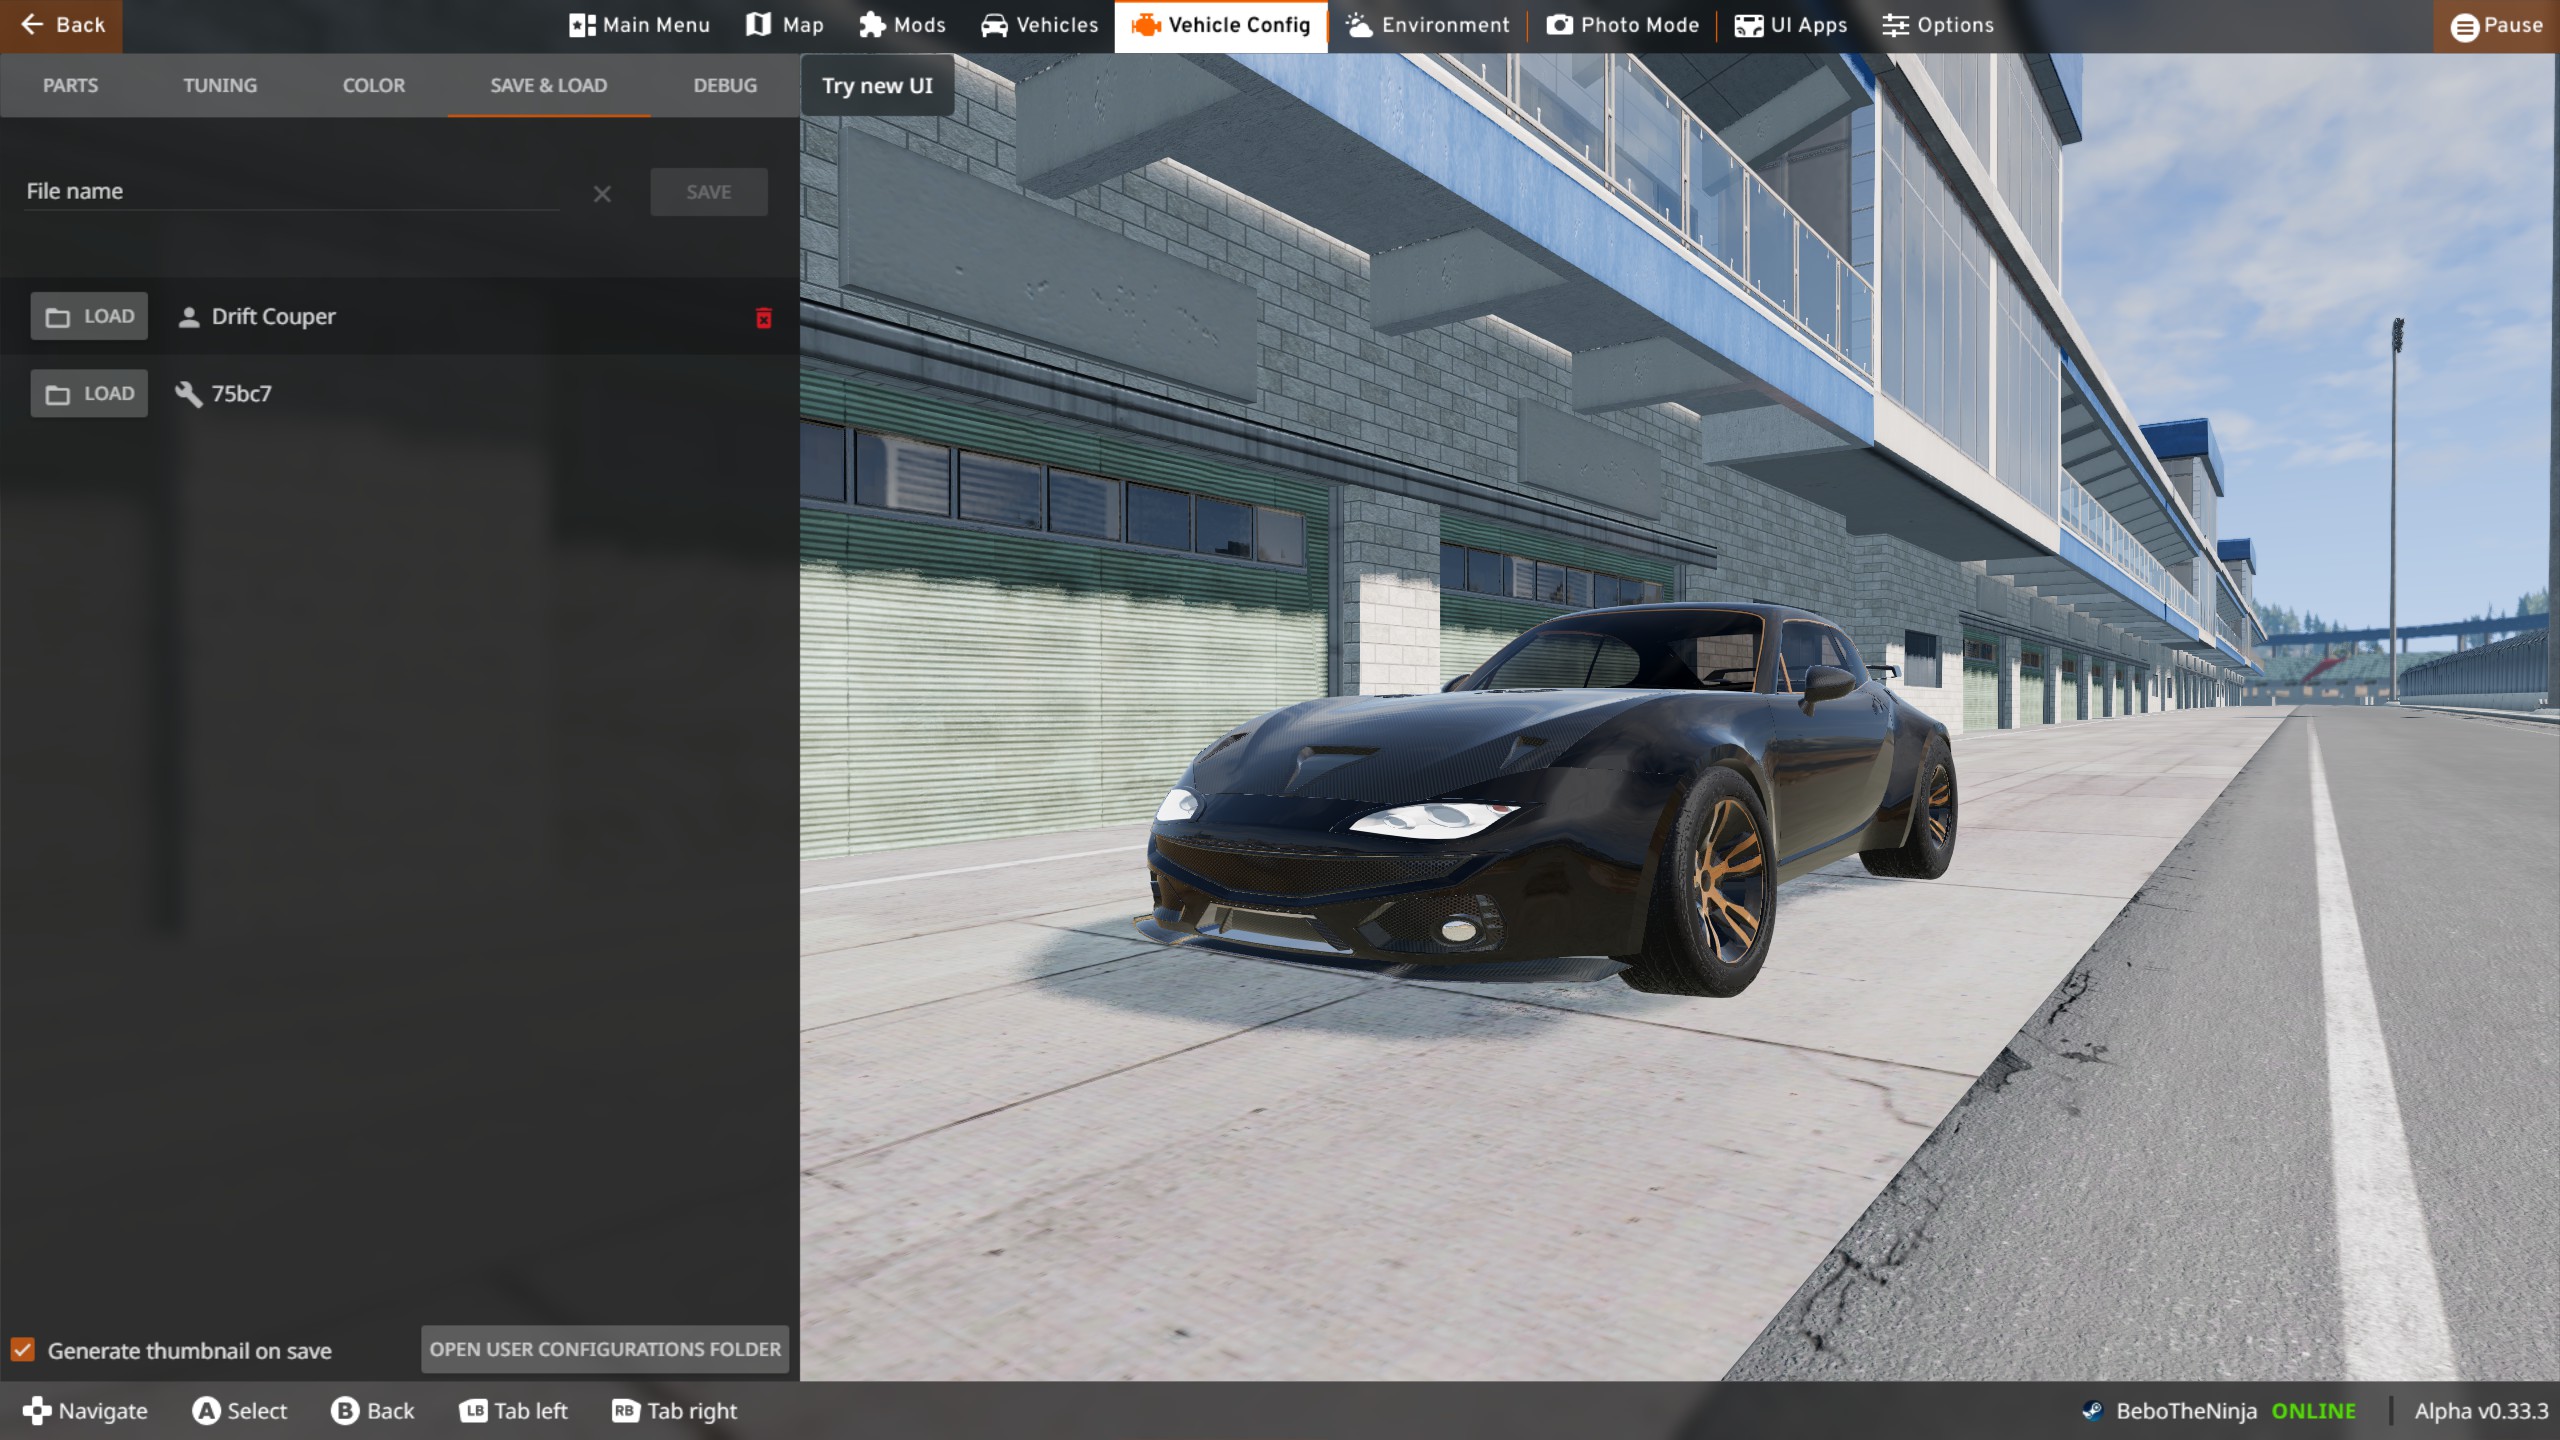Click the Pause button
Viewport: 2560px width, 1440px height.
point(2496,26)
